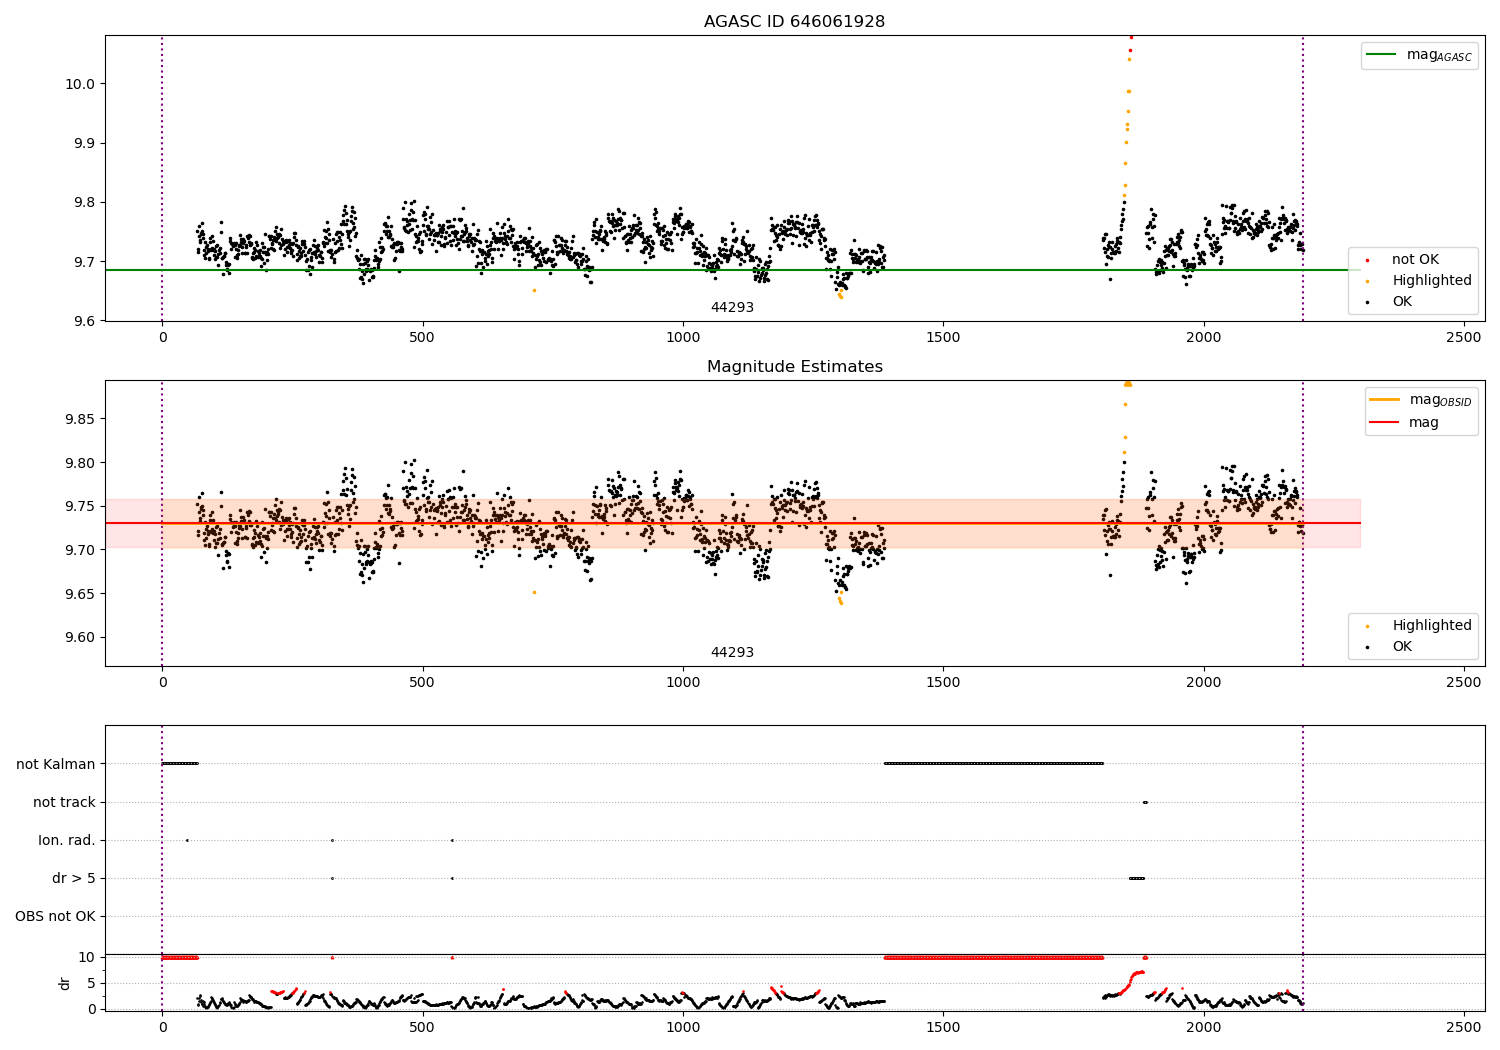
Task: Select "OK" legend entry in Magnitude Estimates plot
Action: pos(1402,647)
